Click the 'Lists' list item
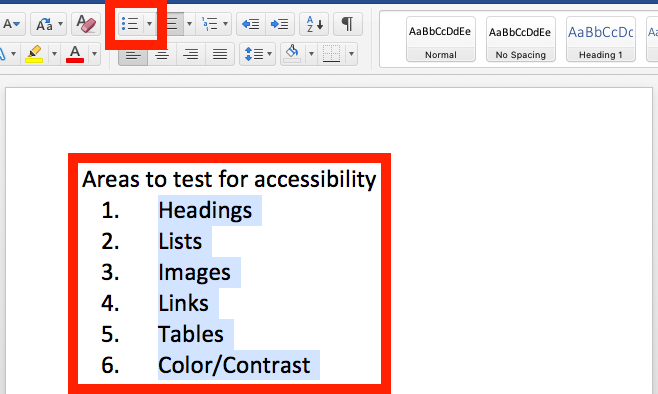The height and width of the screenshot is (394, 658). pyautogui.click(x=180, y=241)
